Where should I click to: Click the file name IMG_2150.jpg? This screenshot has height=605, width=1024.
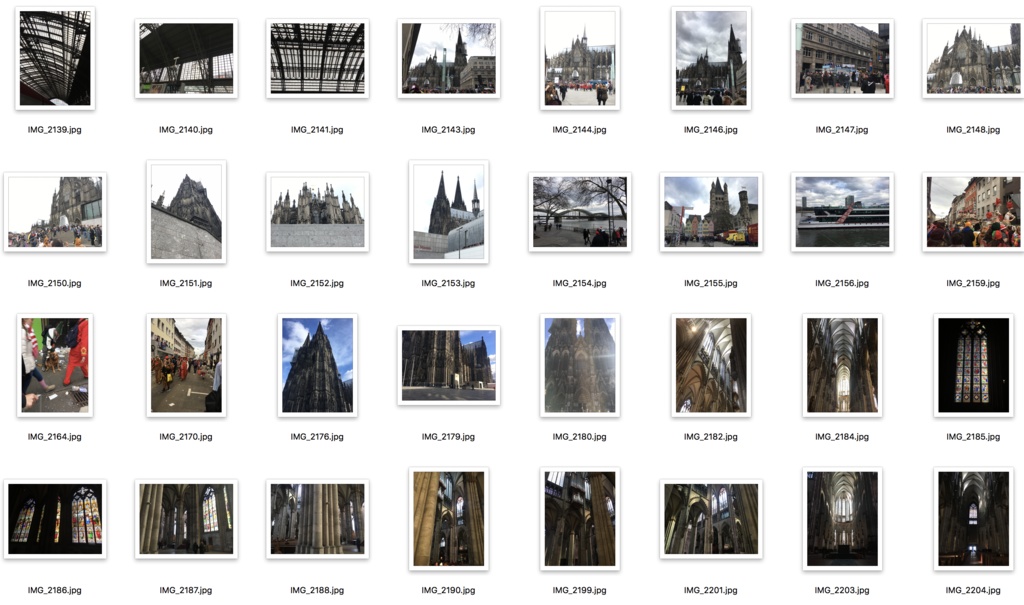pyautogui.click(x=55, y=284)
